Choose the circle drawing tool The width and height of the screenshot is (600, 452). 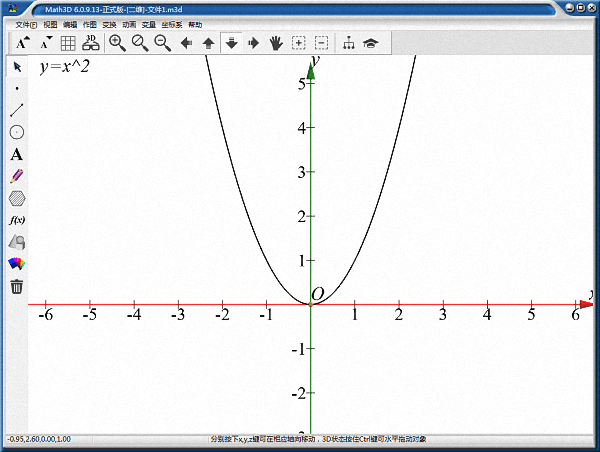pos(16,132)
